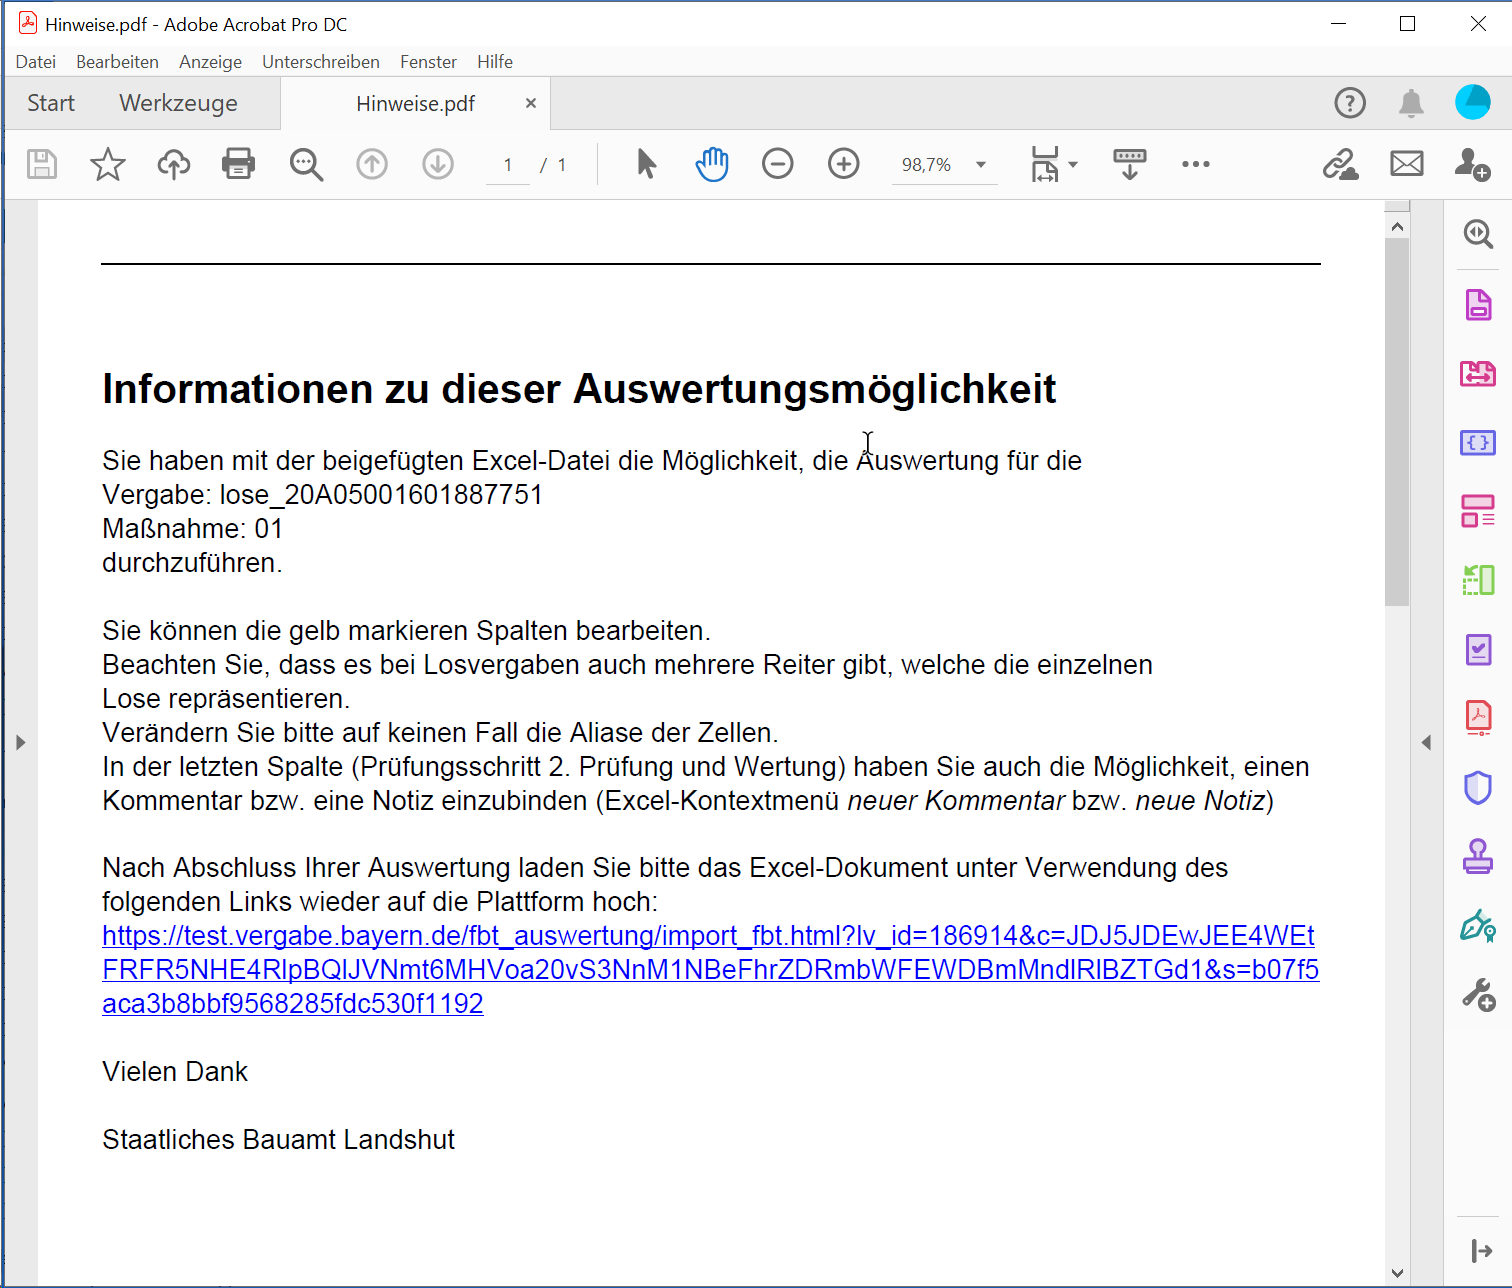Open the Bearbeiten menu
Viewport: 1512px width, 1288px height.
pos(117,62)
